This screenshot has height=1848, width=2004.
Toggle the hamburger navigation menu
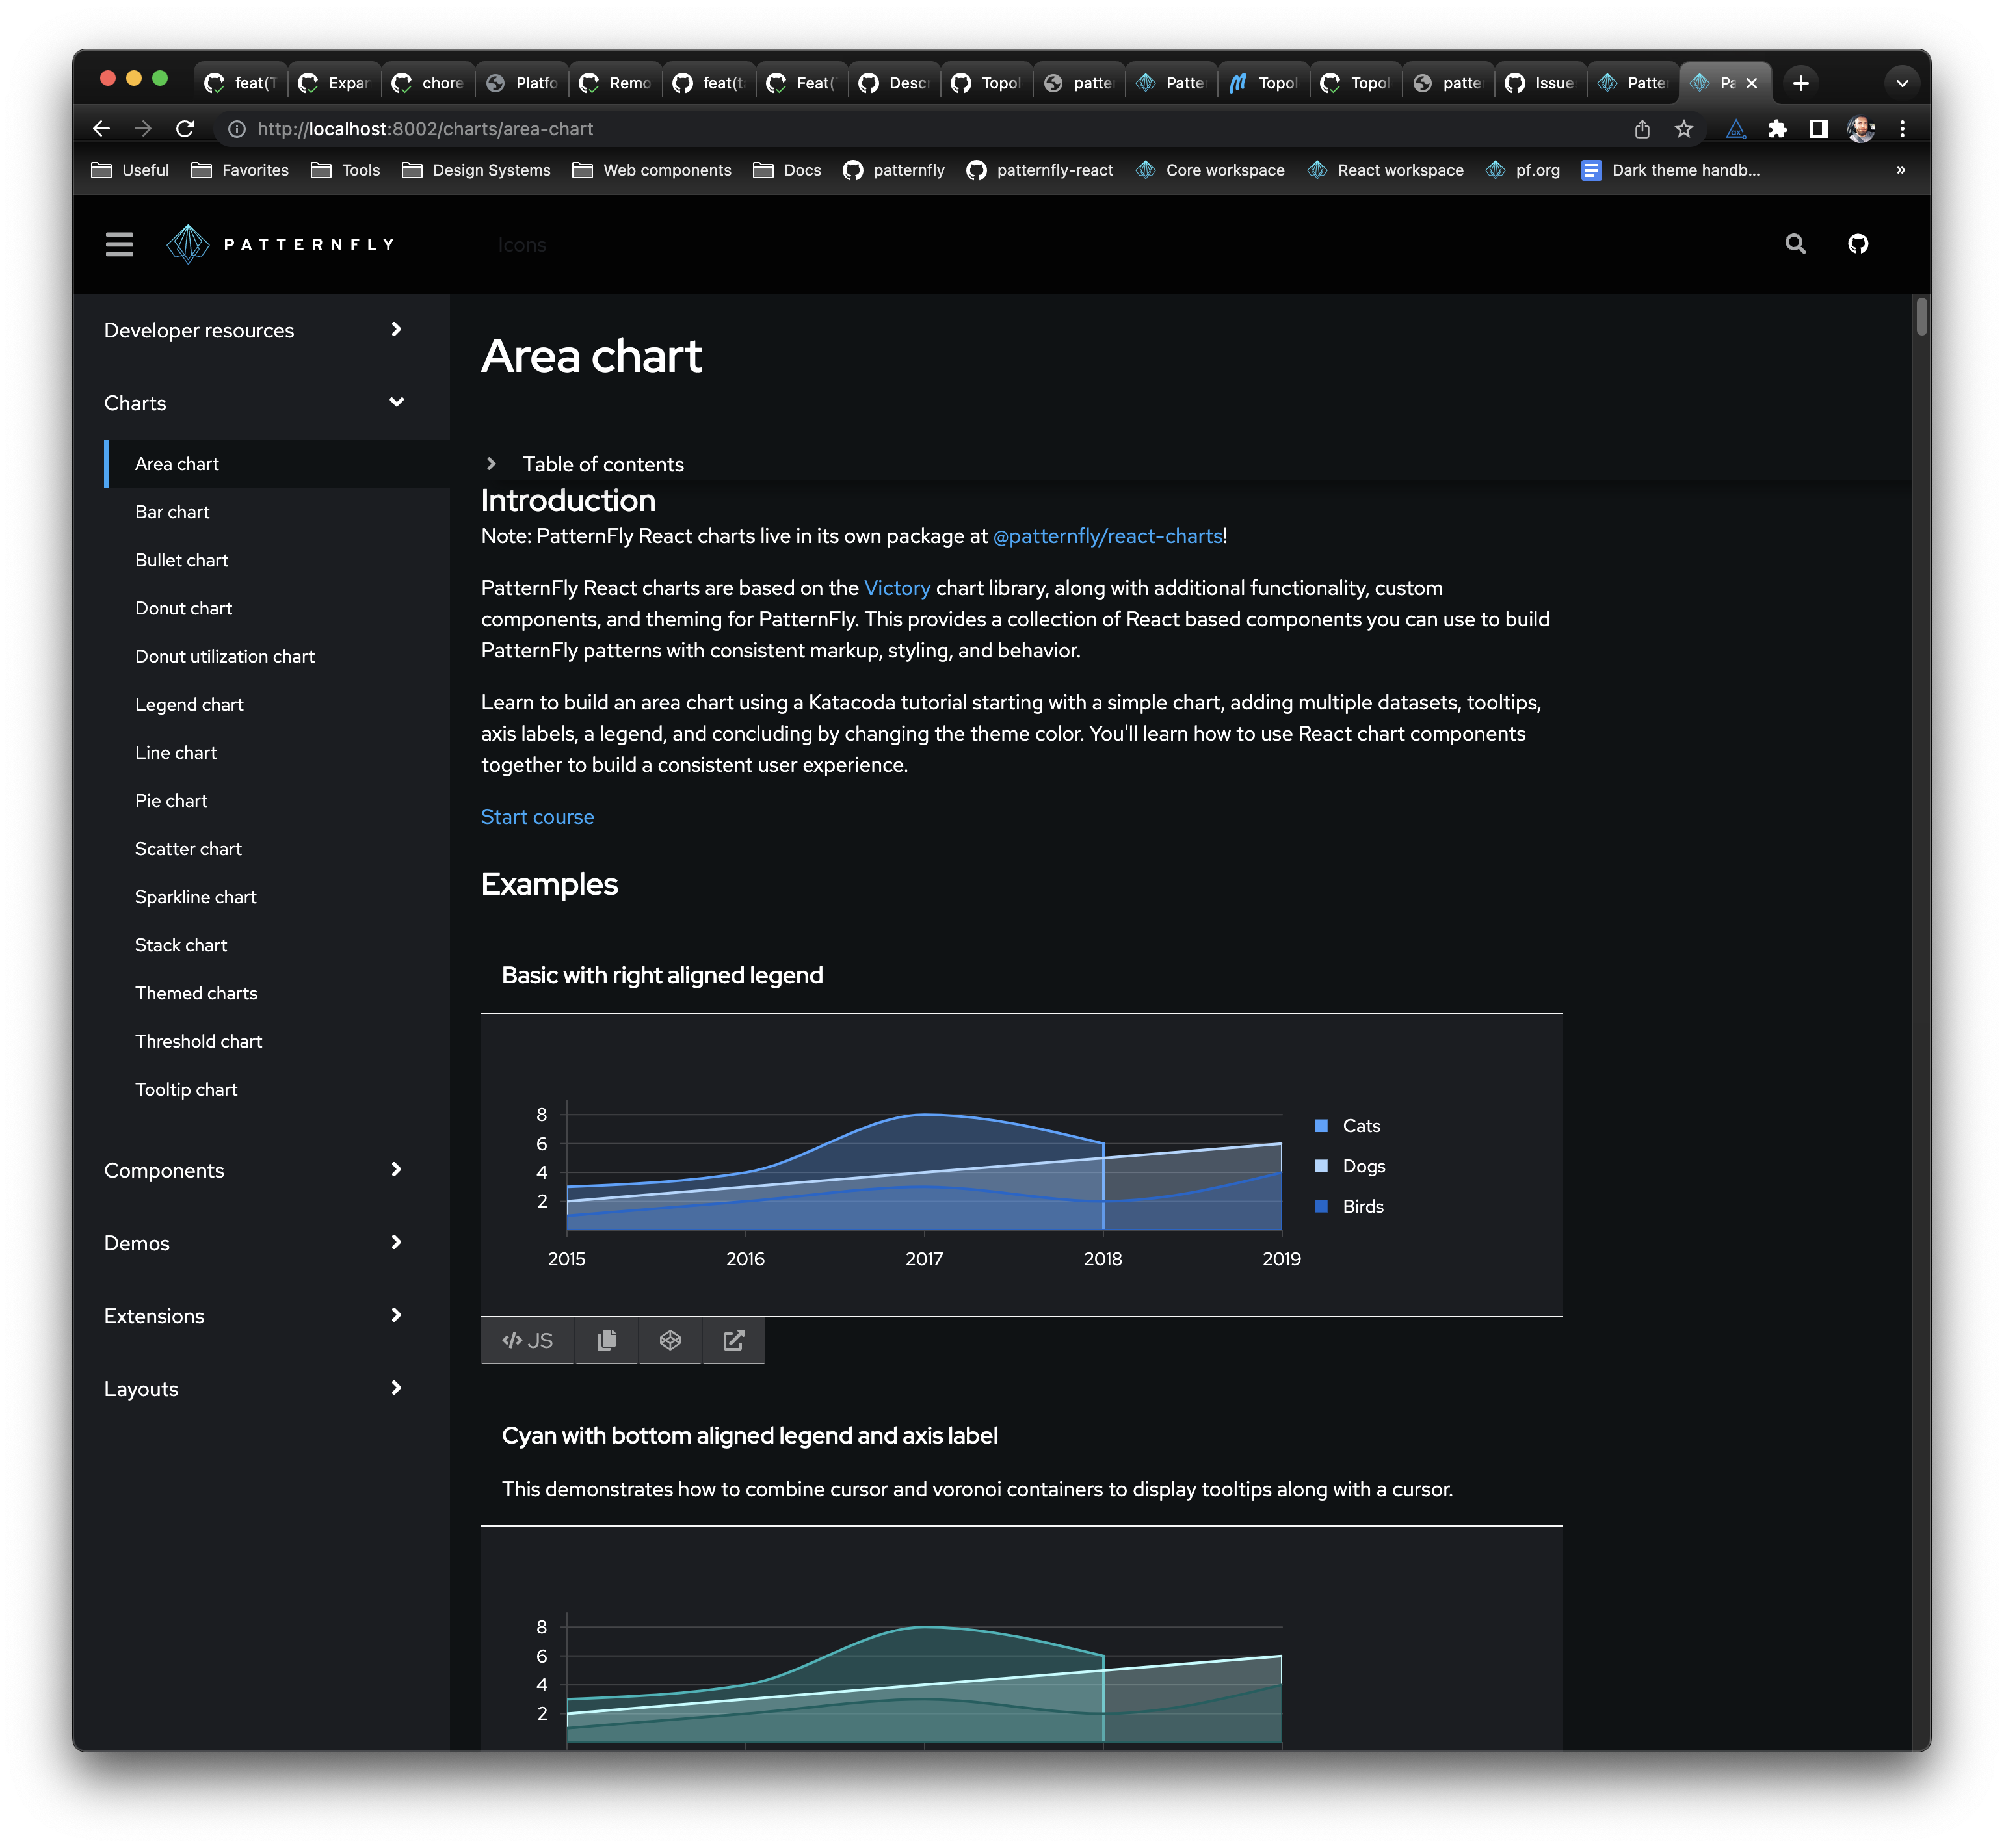119,244
